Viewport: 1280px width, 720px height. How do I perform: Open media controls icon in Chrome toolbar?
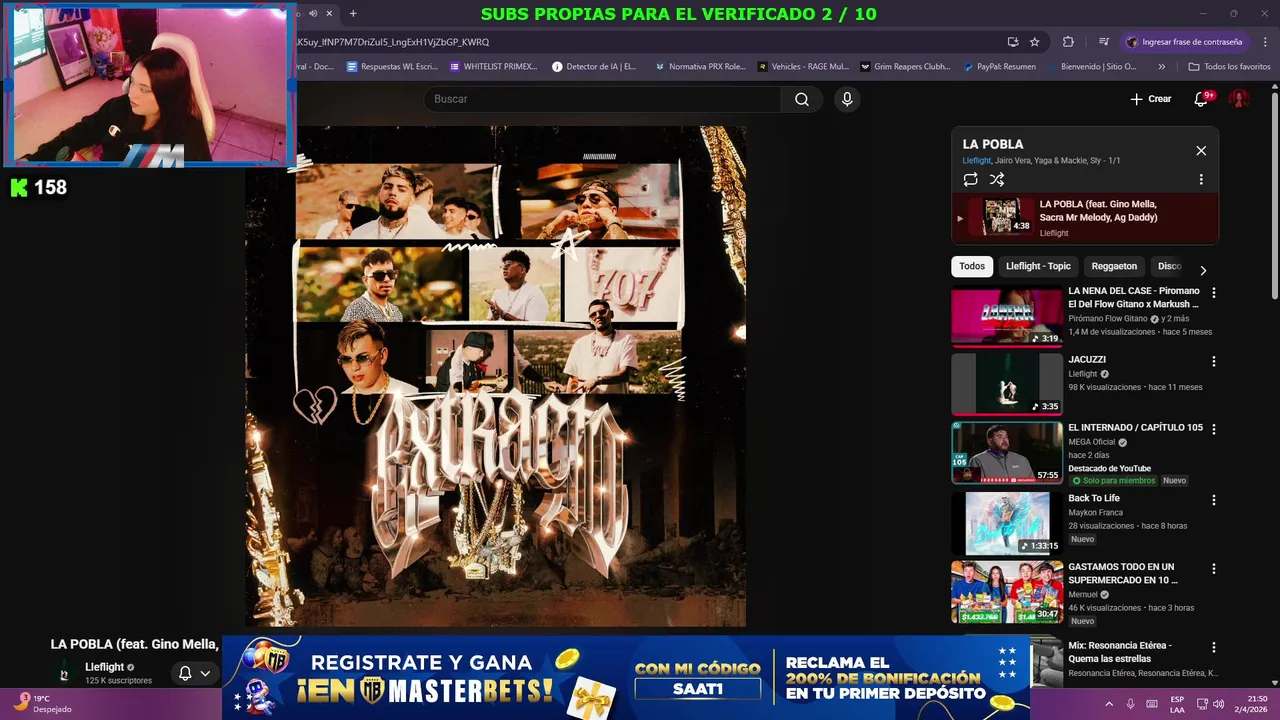tap(1103, 42)
